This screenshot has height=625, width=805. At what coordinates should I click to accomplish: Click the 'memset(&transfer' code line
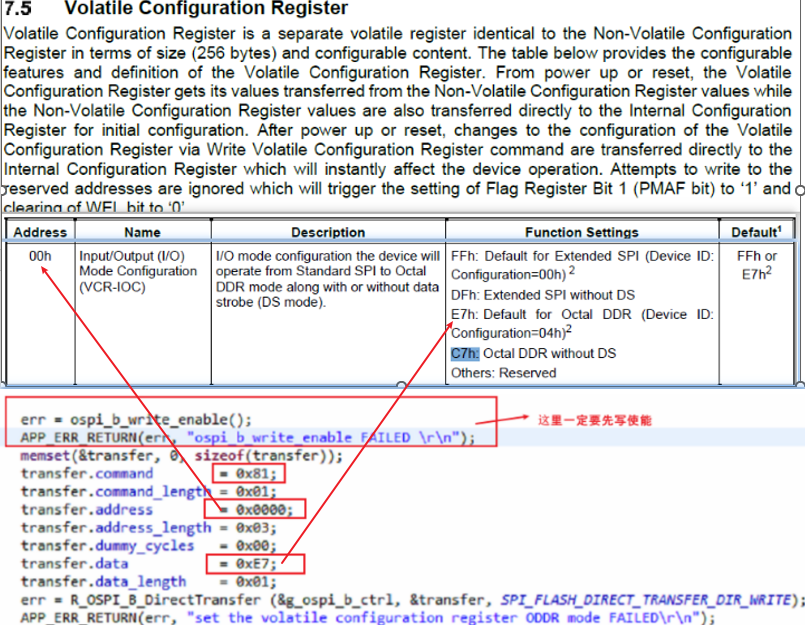(181, 456)
